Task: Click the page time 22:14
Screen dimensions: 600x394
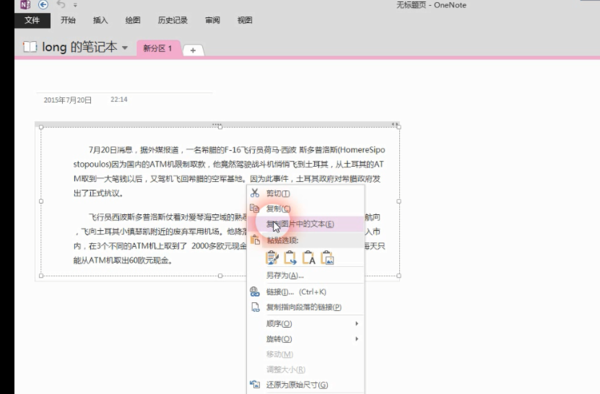Action: [x=119, y=99]
